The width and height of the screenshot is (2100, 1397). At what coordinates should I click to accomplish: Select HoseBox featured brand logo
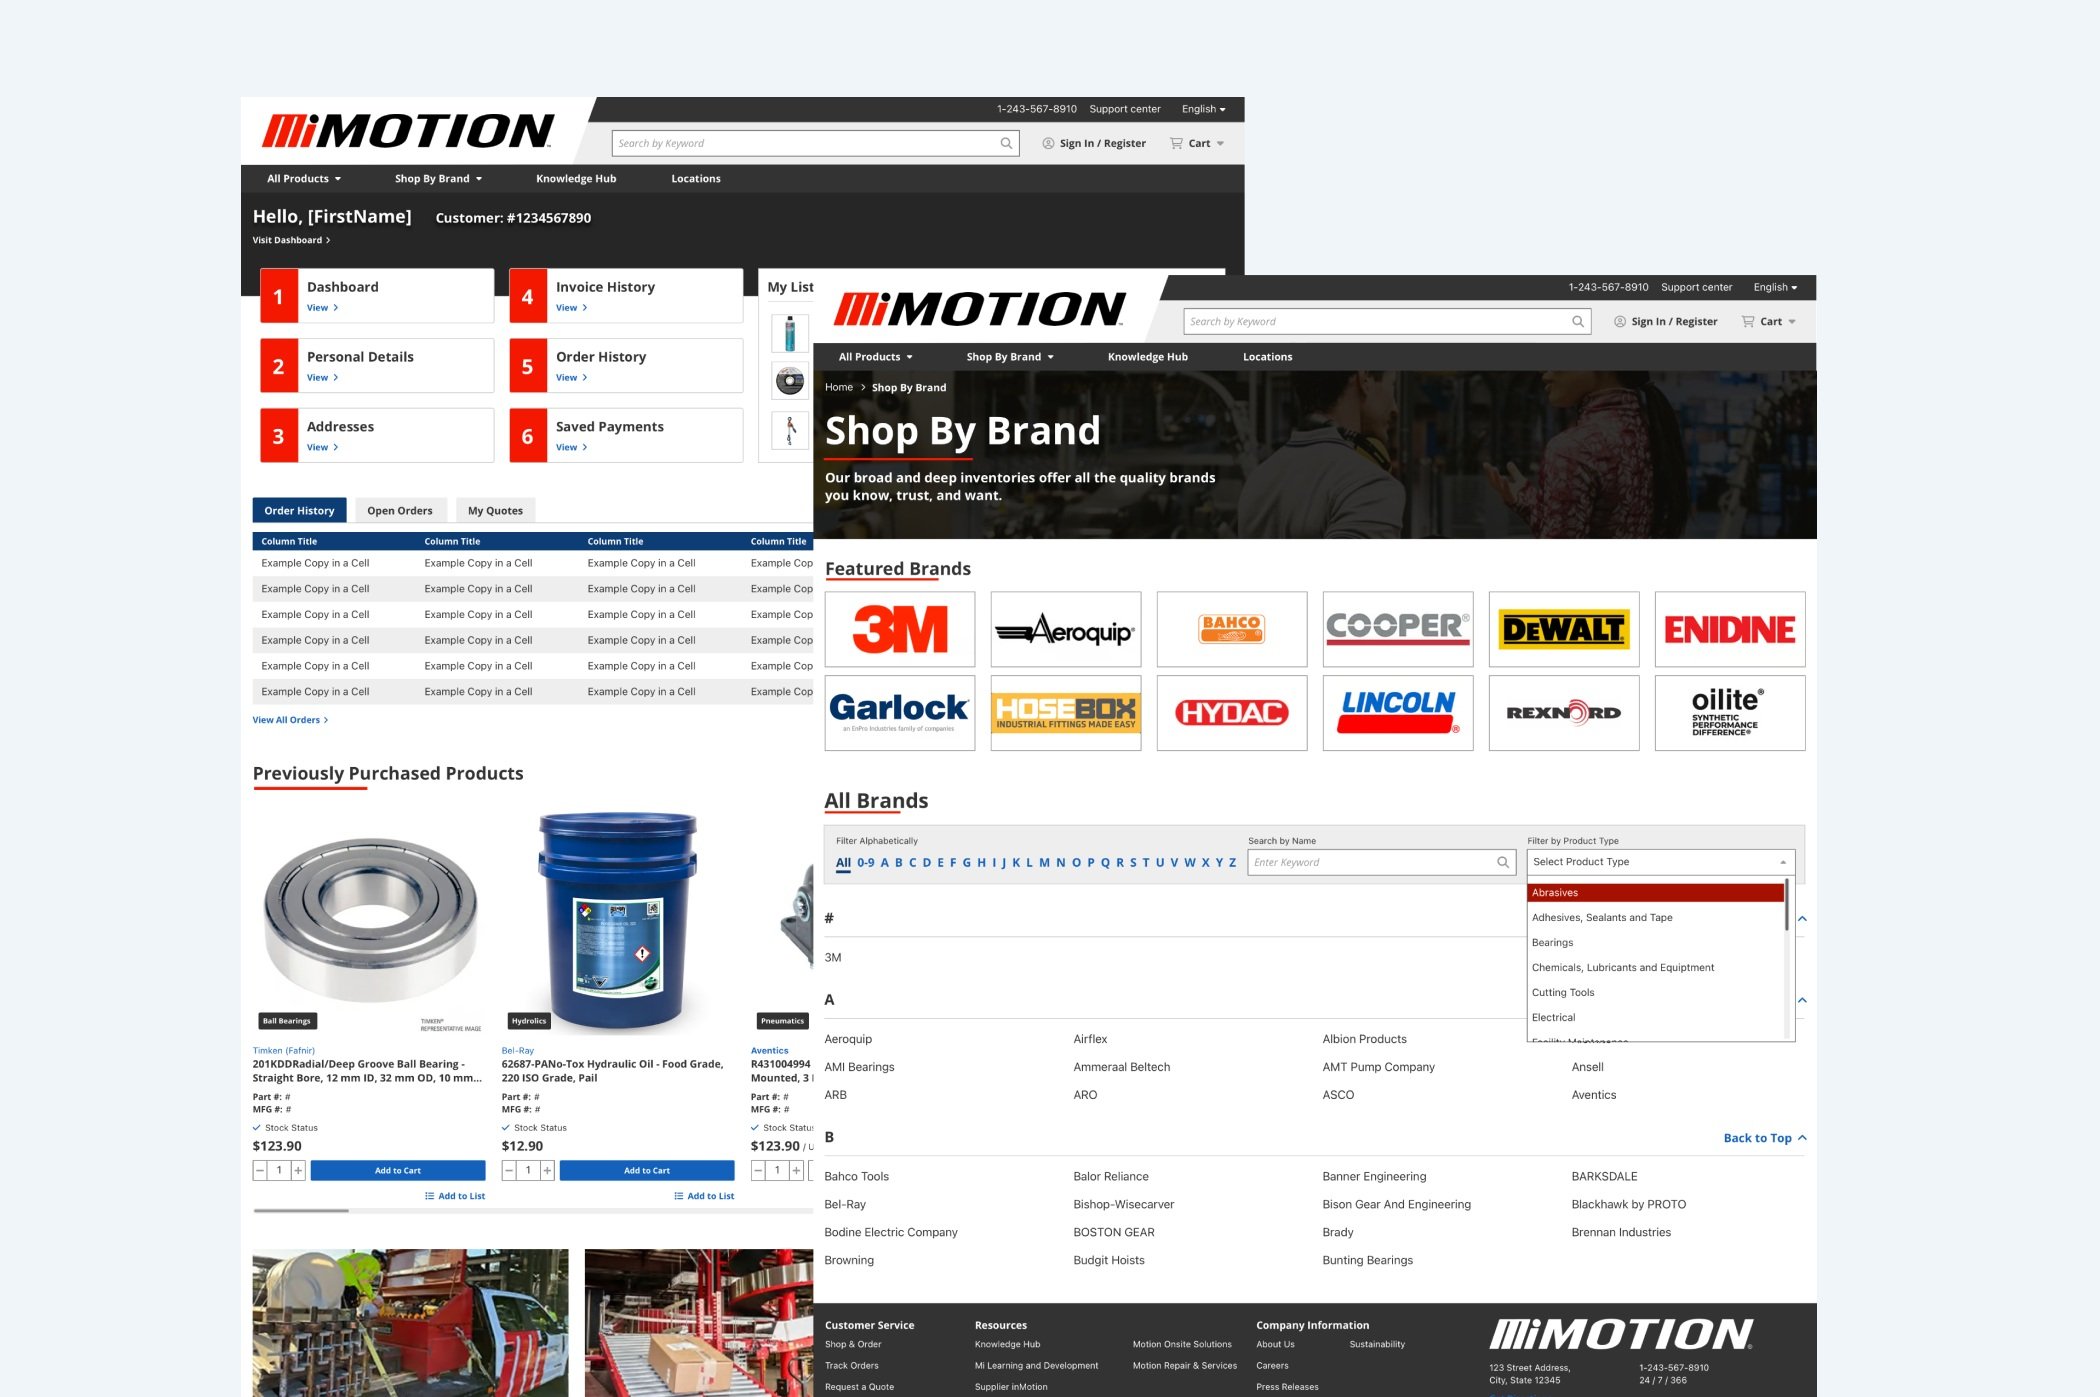[1066, 713]
